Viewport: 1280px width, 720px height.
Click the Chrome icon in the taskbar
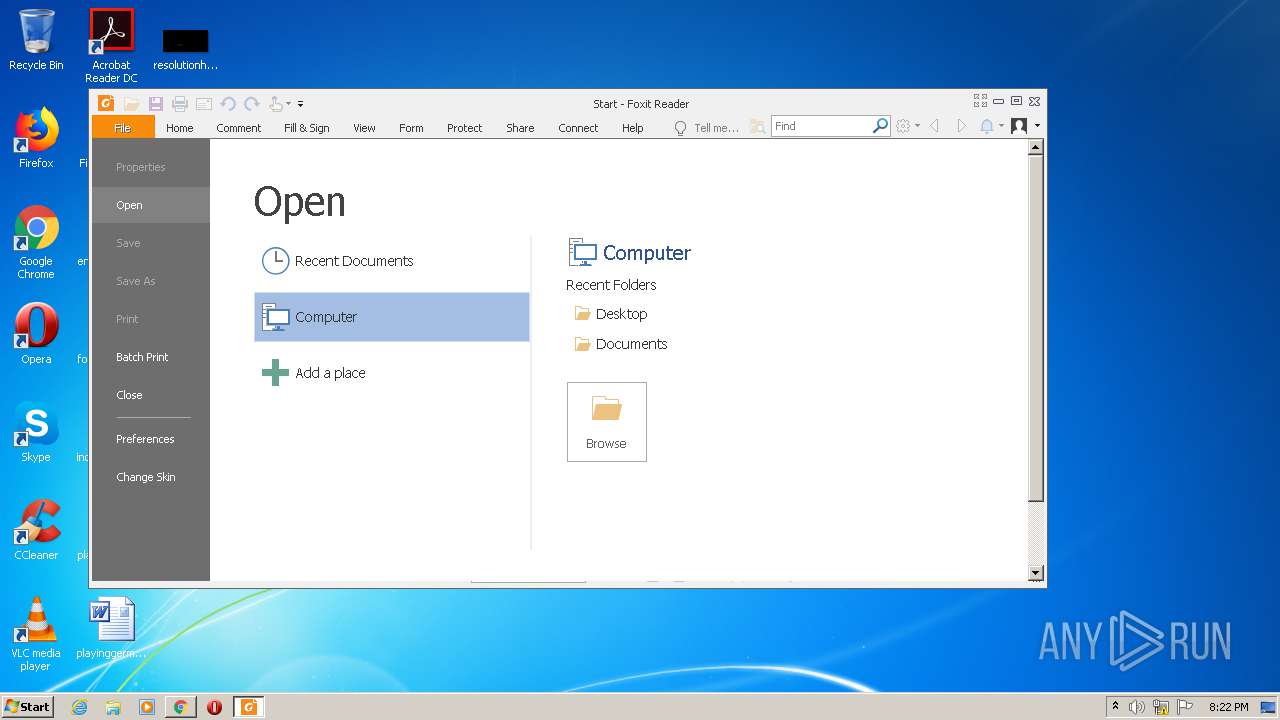180,707
